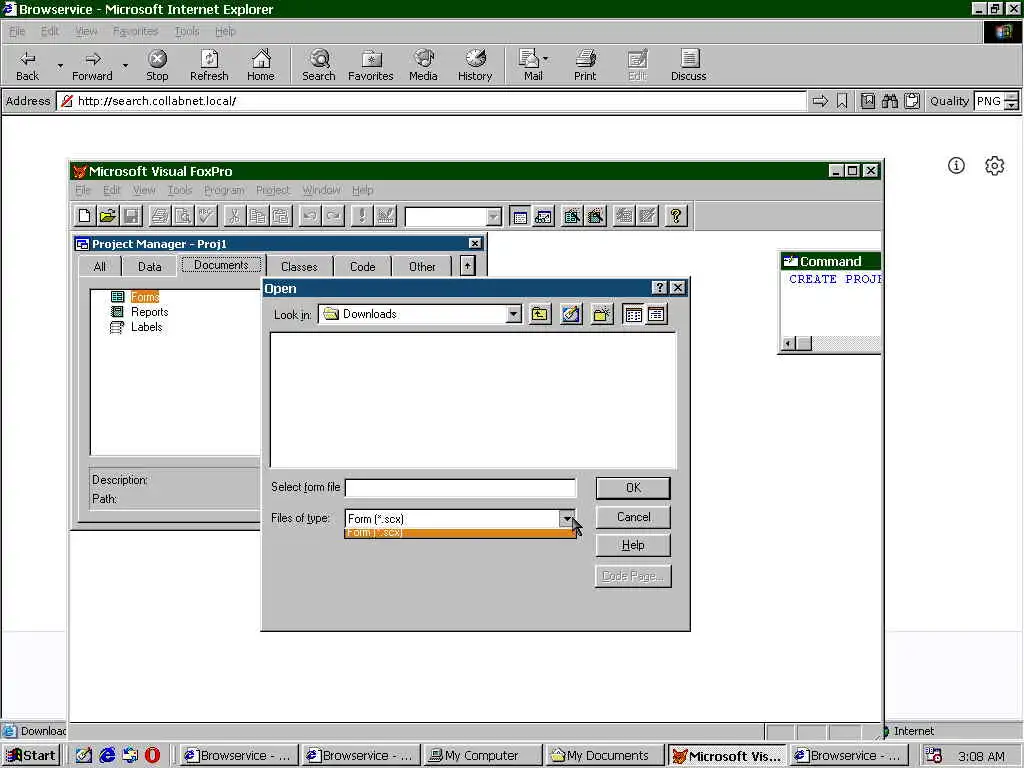
Task: Select Labels in the Project Manager tree
Action: pyautogui.click(x=146, y=327)
